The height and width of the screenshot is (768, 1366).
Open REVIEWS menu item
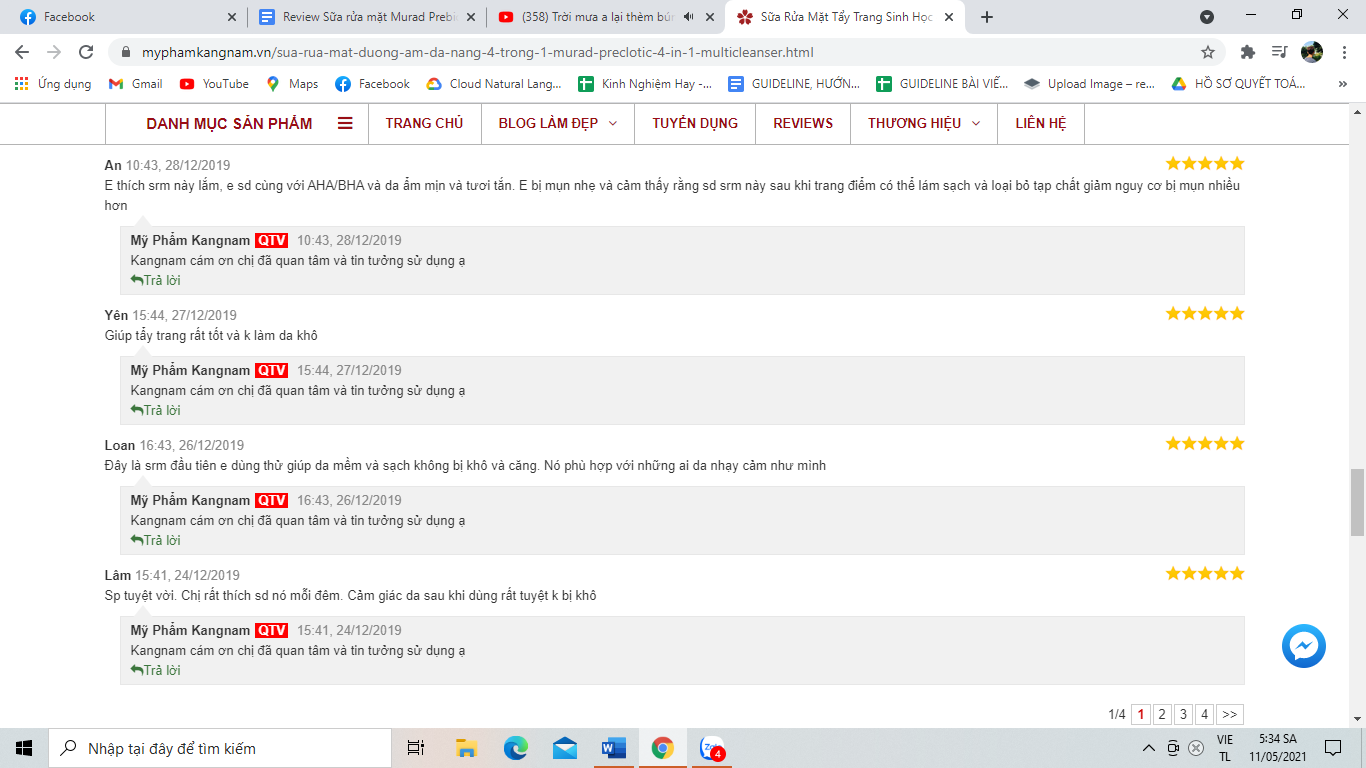(803, 124)
